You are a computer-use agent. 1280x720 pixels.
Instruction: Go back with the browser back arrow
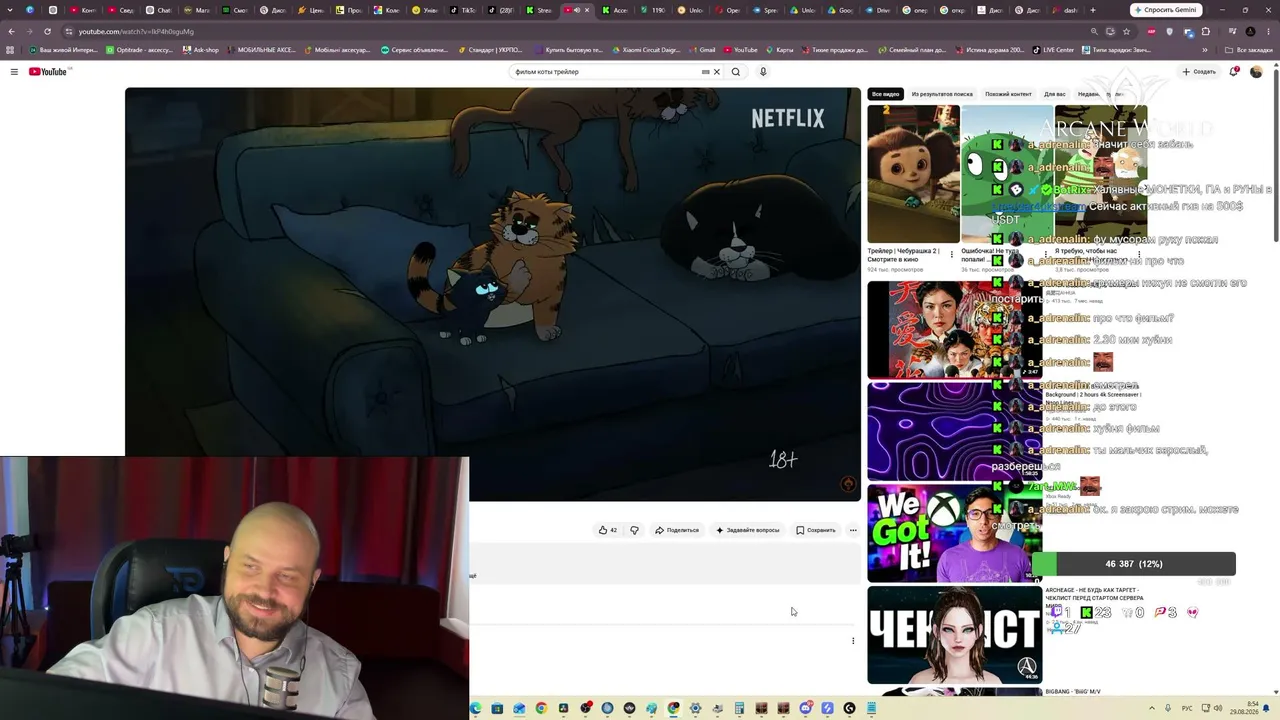11,32
